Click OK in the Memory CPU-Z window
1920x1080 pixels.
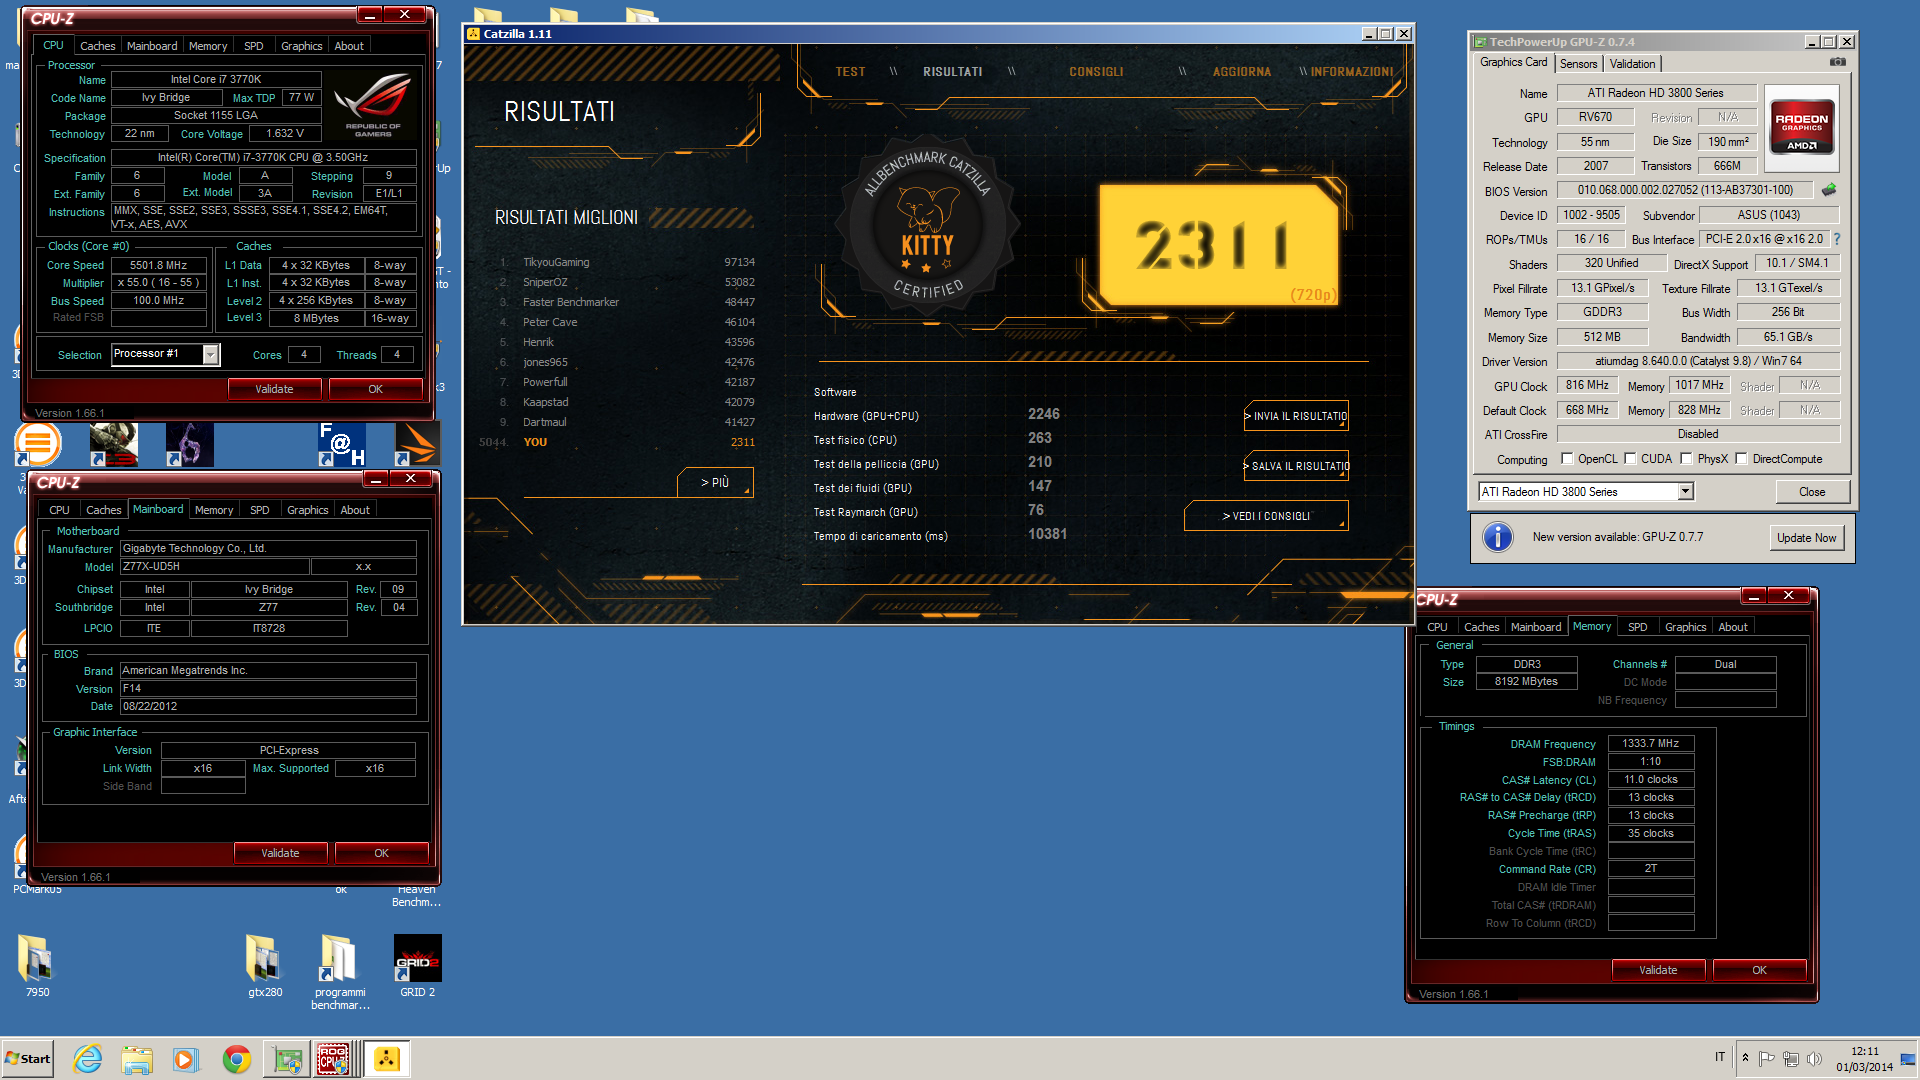point(1759,970)
